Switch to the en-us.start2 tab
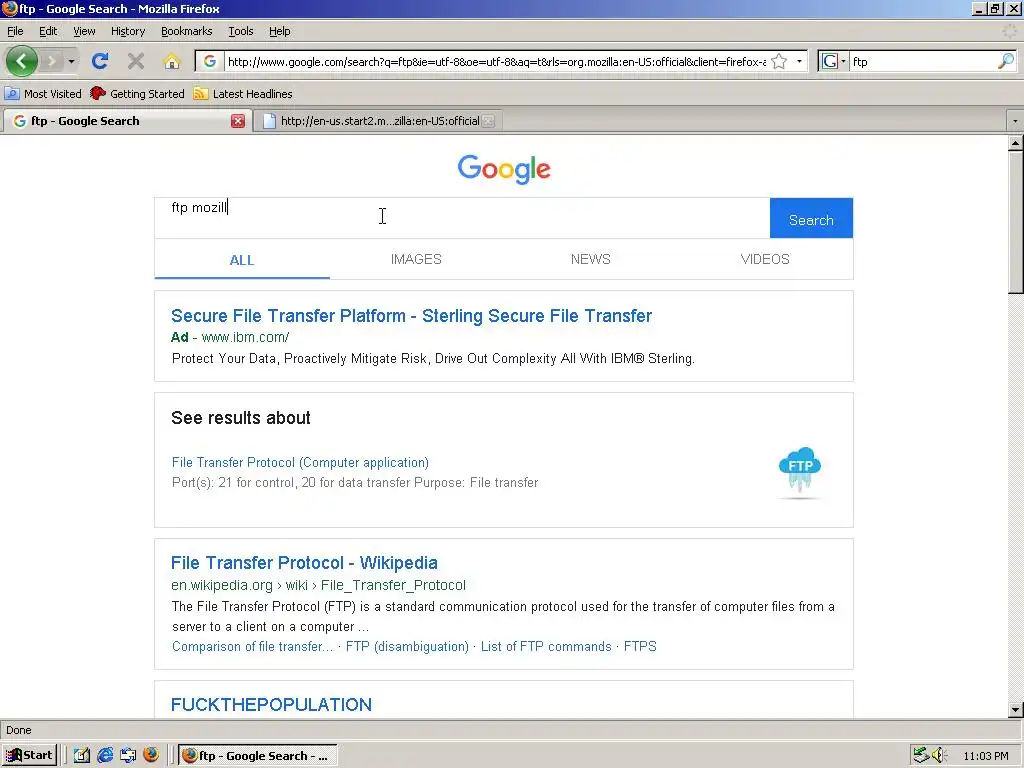The image size is (1024, 768). [x=379, y=121]
